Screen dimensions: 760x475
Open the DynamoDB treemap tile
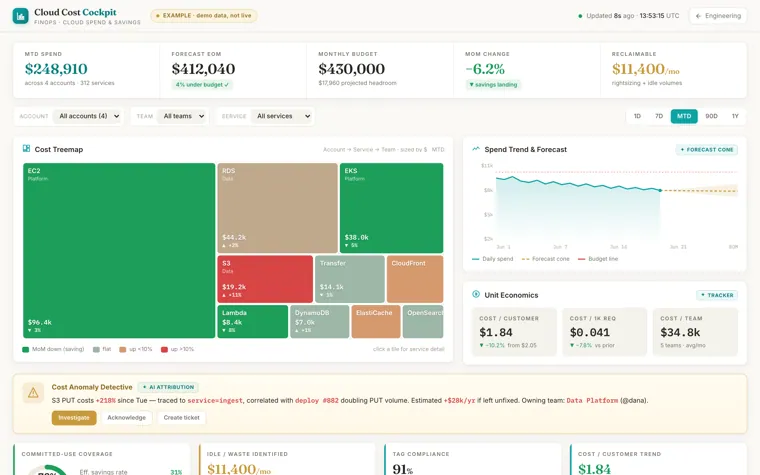pyautogui.click(x=319, y=321)
